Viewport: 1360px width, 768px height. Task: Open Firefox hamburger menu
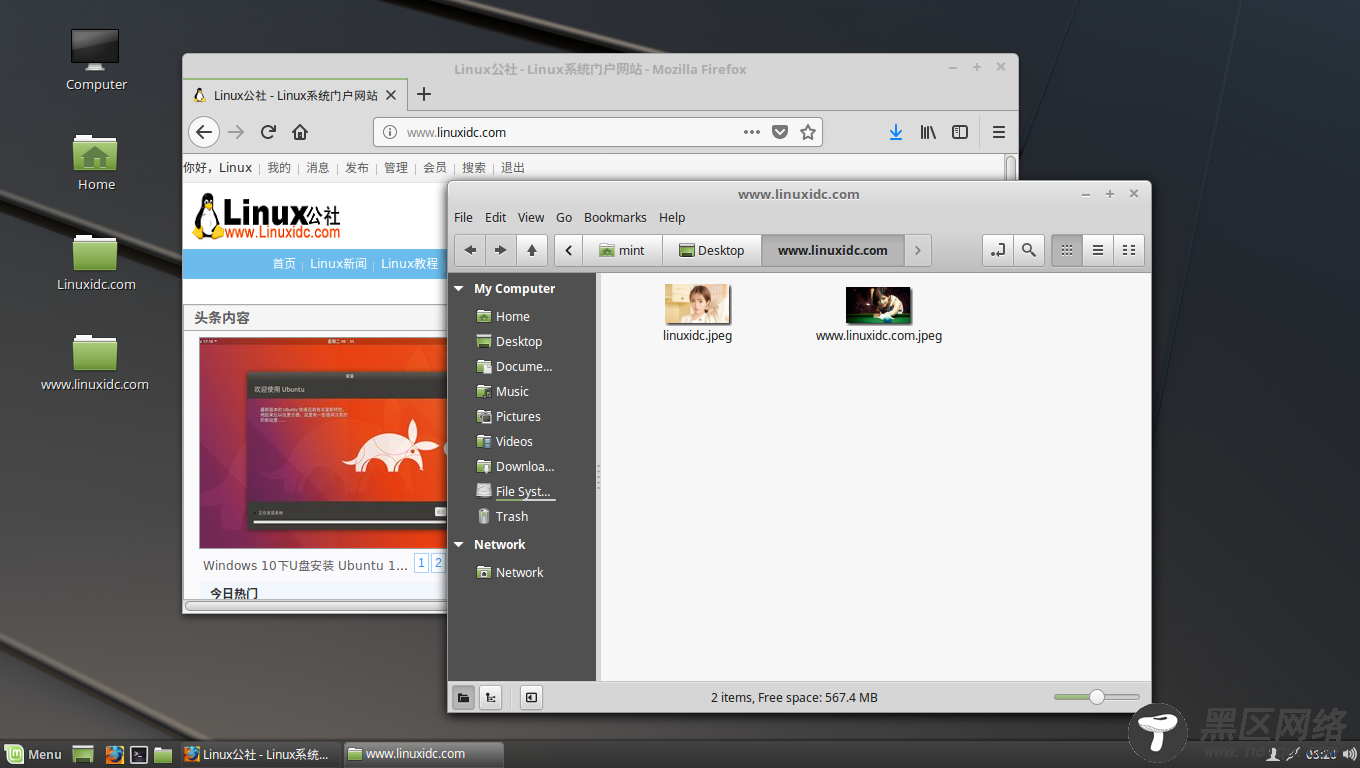click(x=998, y=132)
